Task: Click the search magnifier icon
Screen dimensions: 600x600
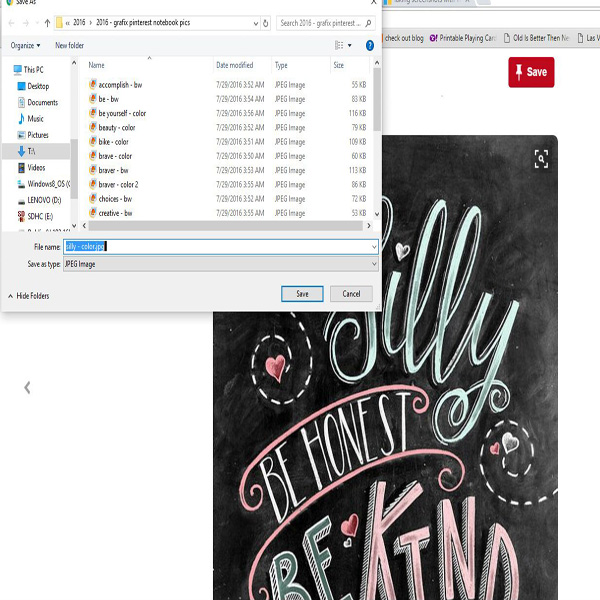Action: coord(368,23)
